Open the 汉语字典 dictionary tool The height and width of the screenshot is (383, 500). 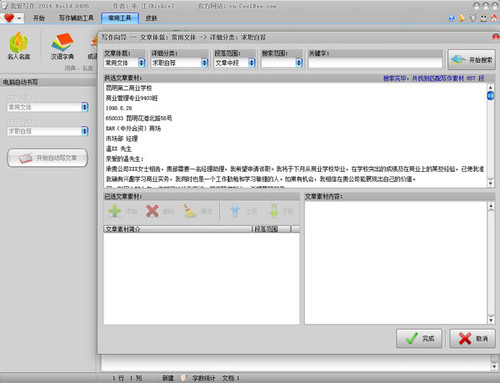[x=62, y=46]
